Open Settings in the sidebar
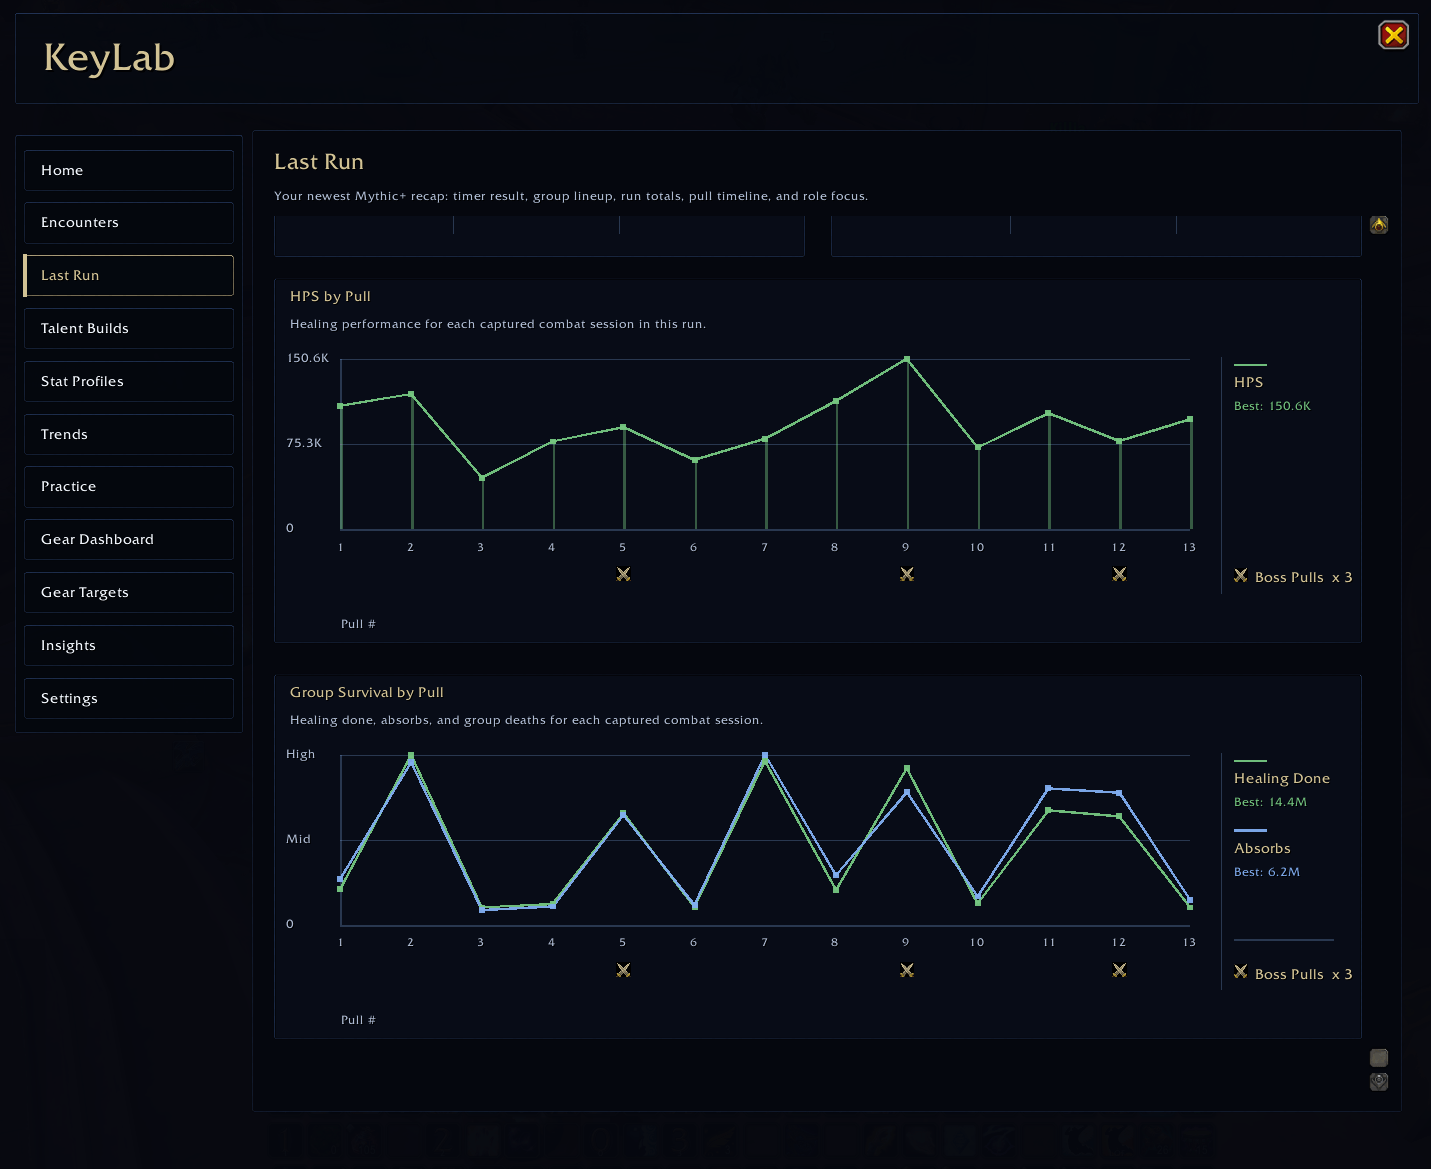Screen dimensions: 1431x1169 (x=129, y=698)
